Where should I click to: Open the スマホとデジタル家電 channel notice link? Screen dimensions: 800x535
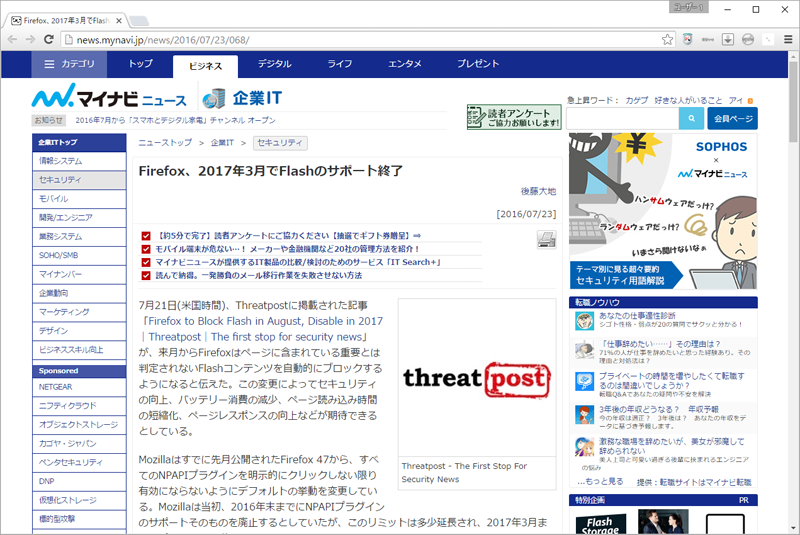[x=176, y=120]
